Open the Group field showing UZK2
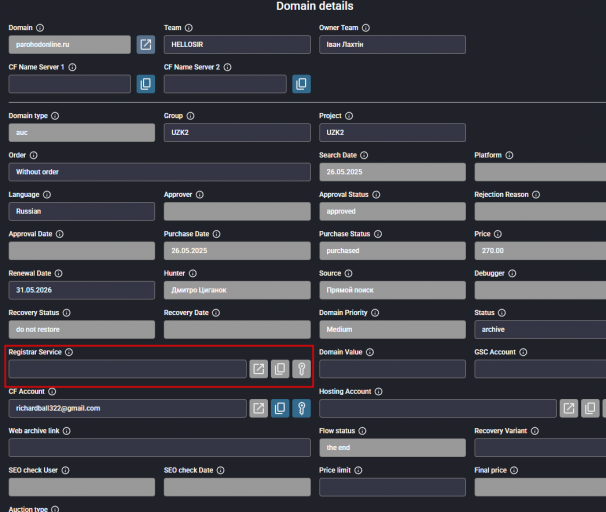This screenshot has width=606, height=512. (237, 133)
